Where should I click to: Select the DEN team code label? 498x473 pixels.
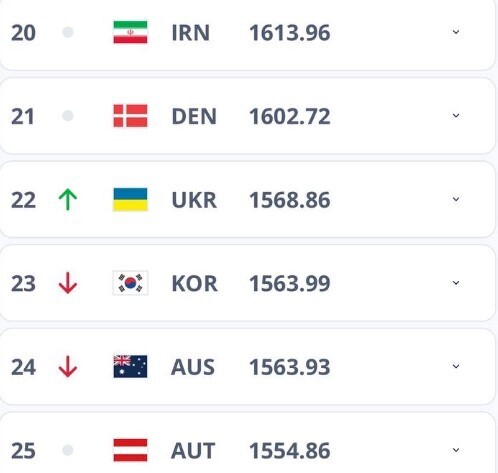[194, 116]
